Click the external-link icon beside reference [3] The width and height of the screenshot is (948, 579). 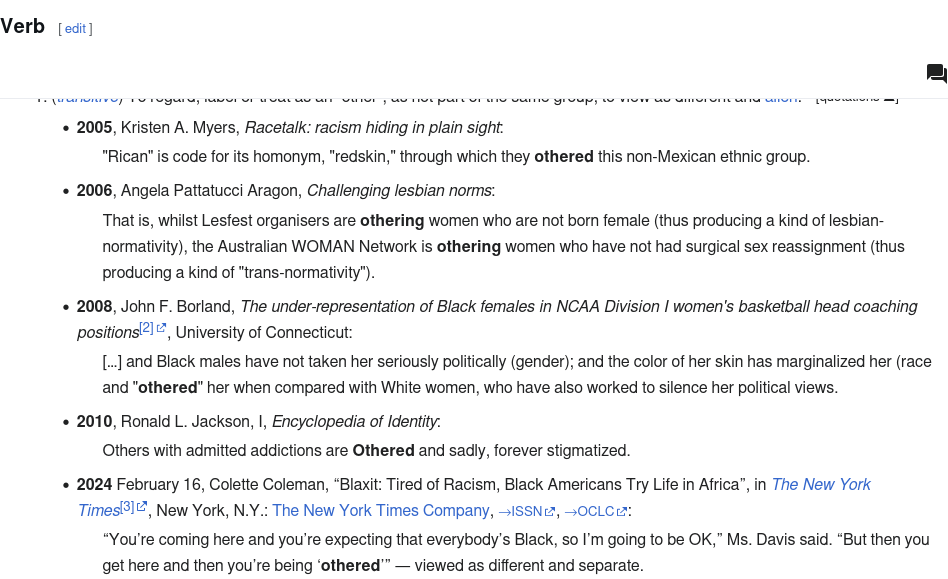pyautogui.click(x=141, y=506)
